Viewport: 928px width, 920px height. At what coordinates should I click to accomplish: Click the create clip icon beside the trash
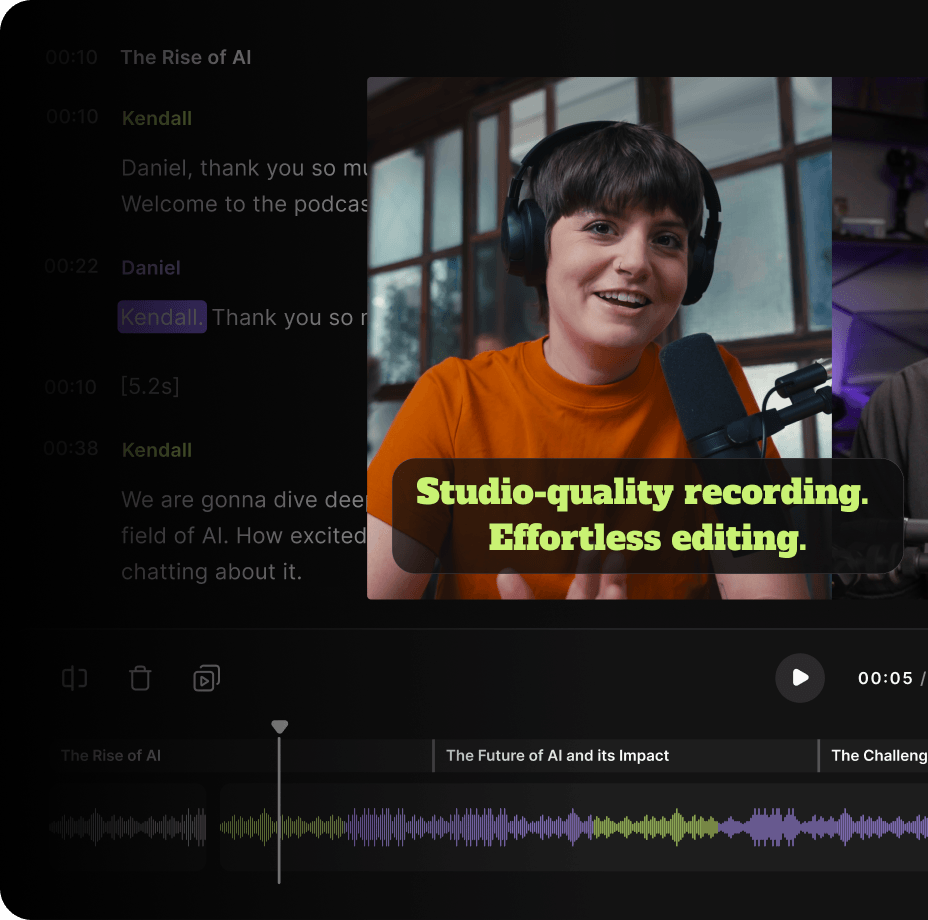click(x=206, y=679)
